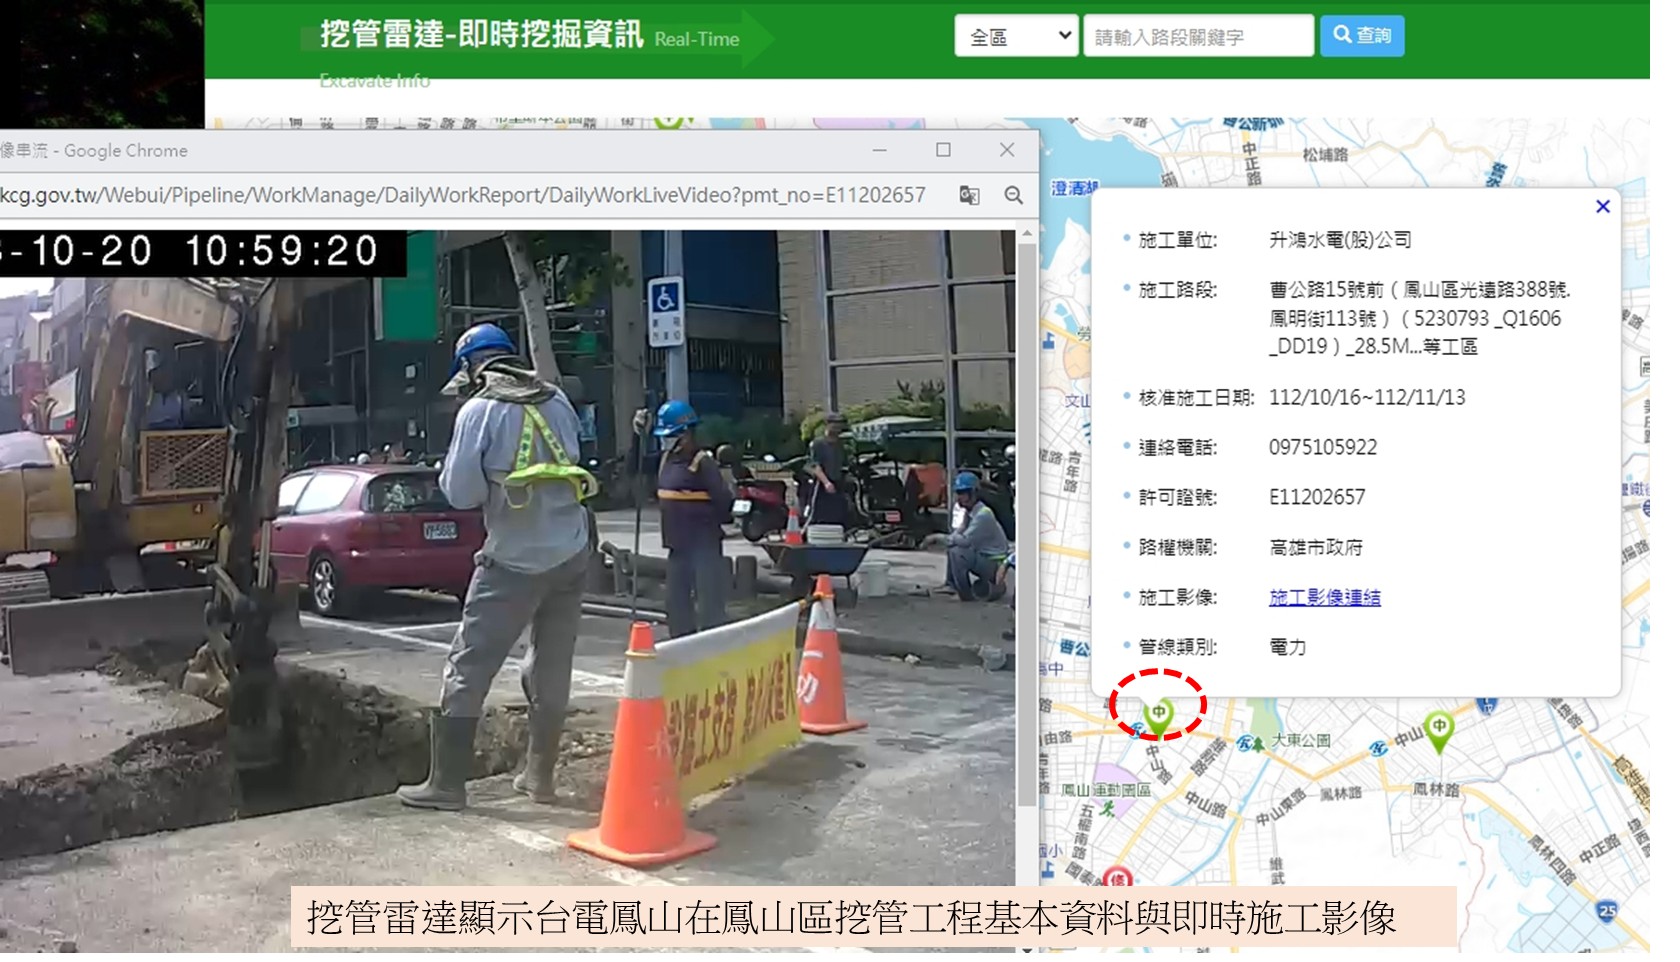Click the 高雄市政府 authority text
This screenshot has width=1680, height=962.
click(x=1316, y=547)
